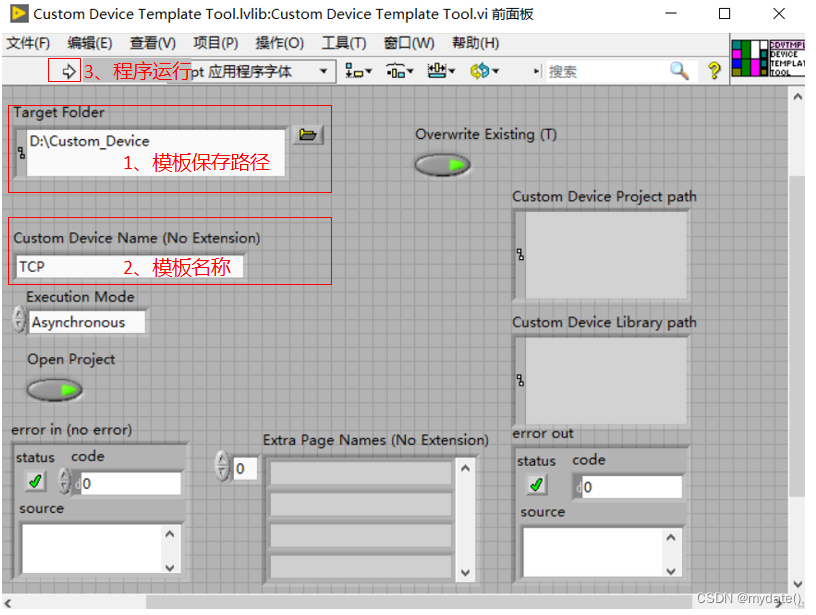Click the Custom Device Name text field
Viewport: 816px width, 615px height.
(130, 267)
